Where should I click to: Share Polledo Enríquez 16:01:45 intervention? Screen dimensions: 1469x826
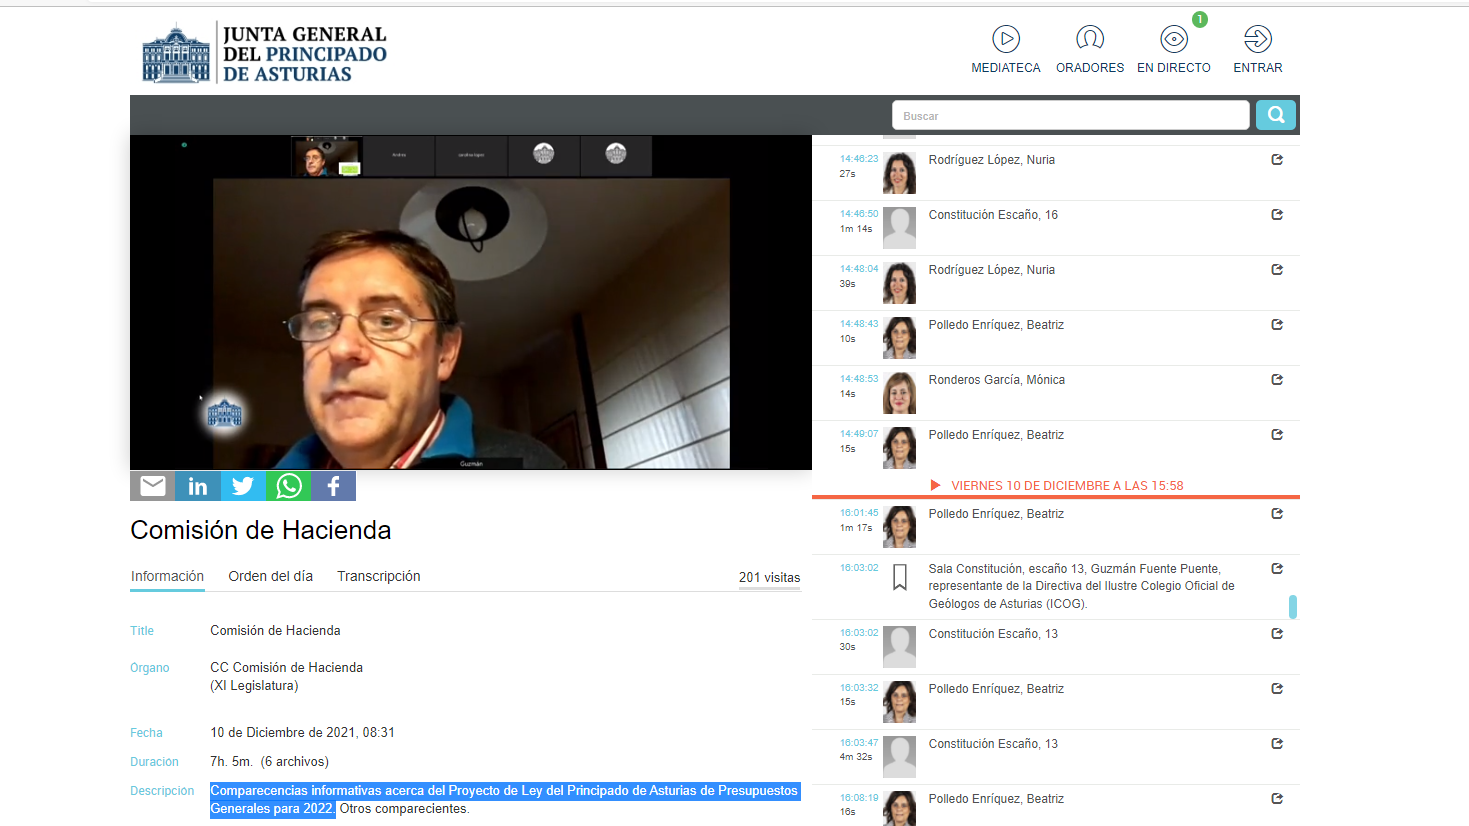[x=1277, y=514]
